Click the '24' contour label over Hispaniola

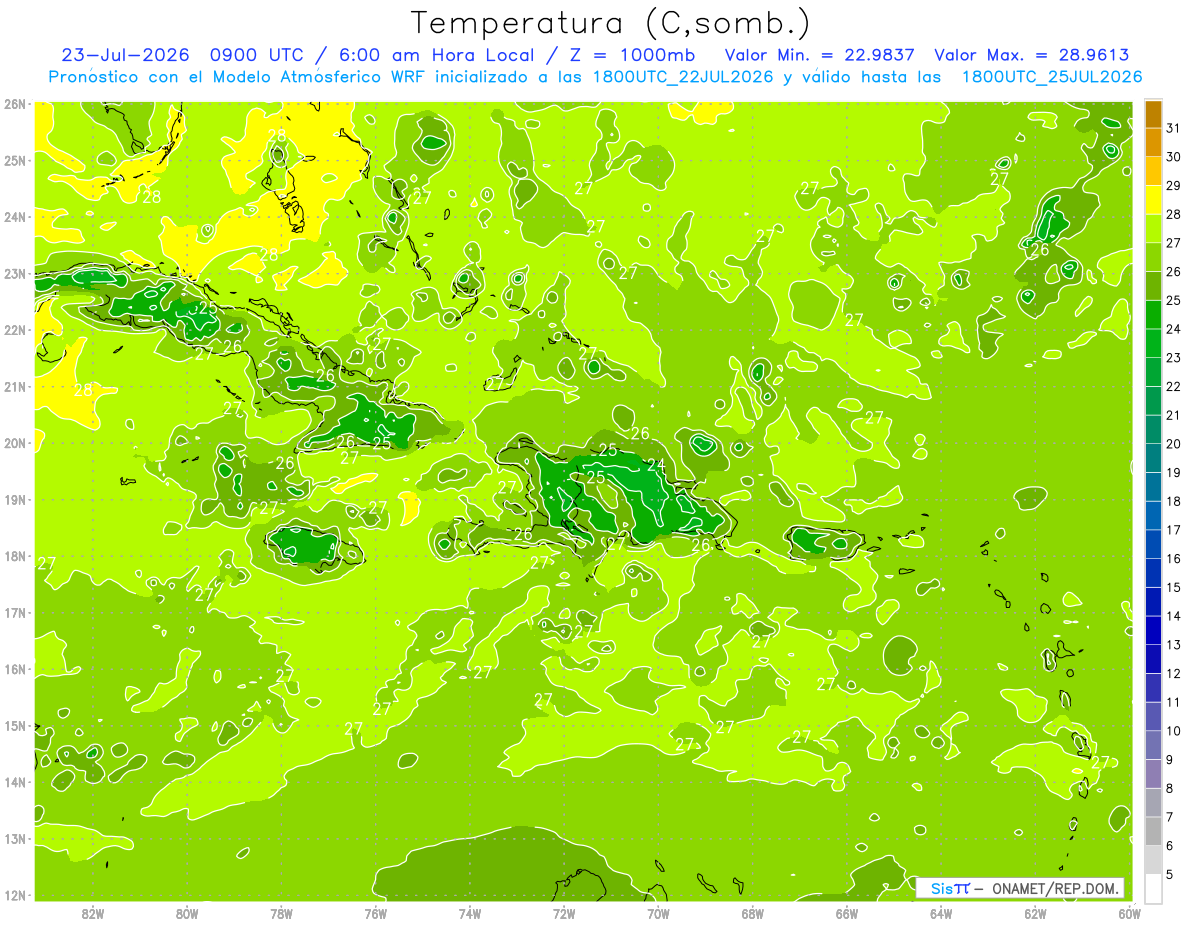[x=656, y=465]
